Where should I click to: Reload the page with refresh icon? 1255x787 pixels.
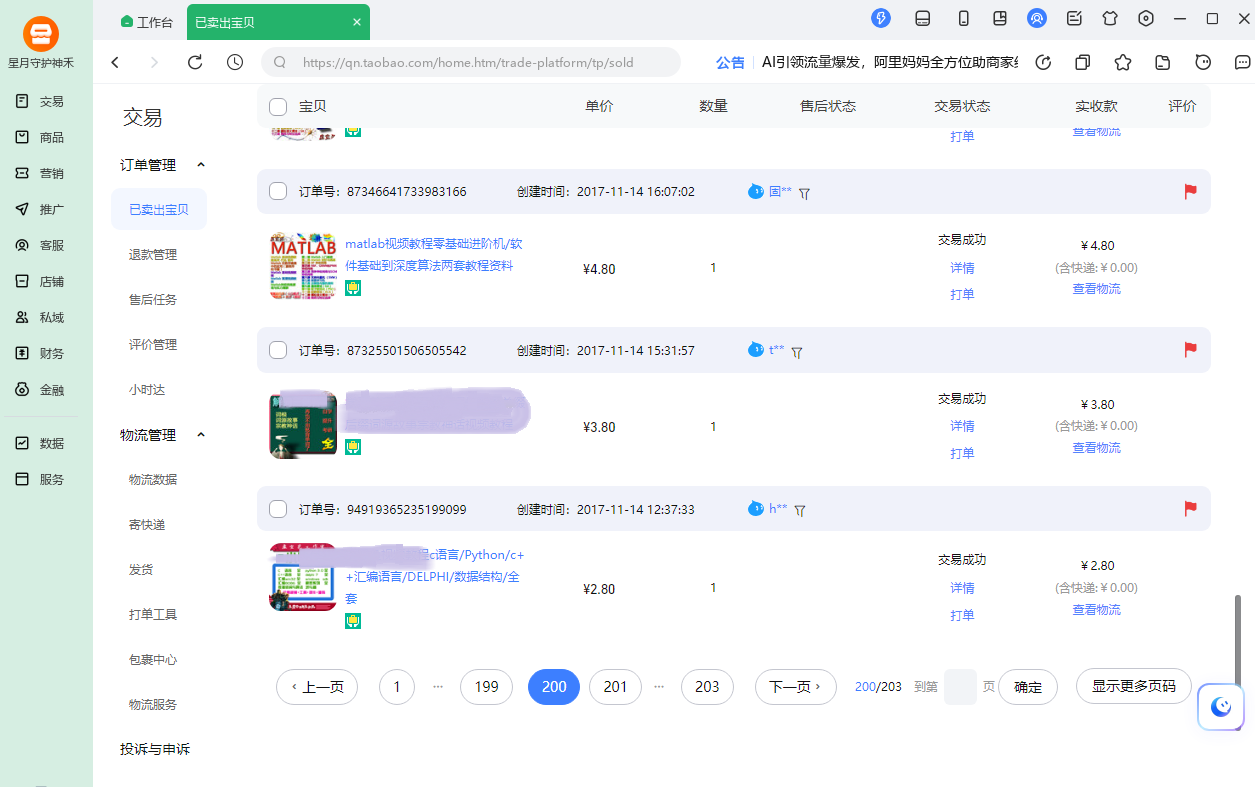(x=195, y=62)
